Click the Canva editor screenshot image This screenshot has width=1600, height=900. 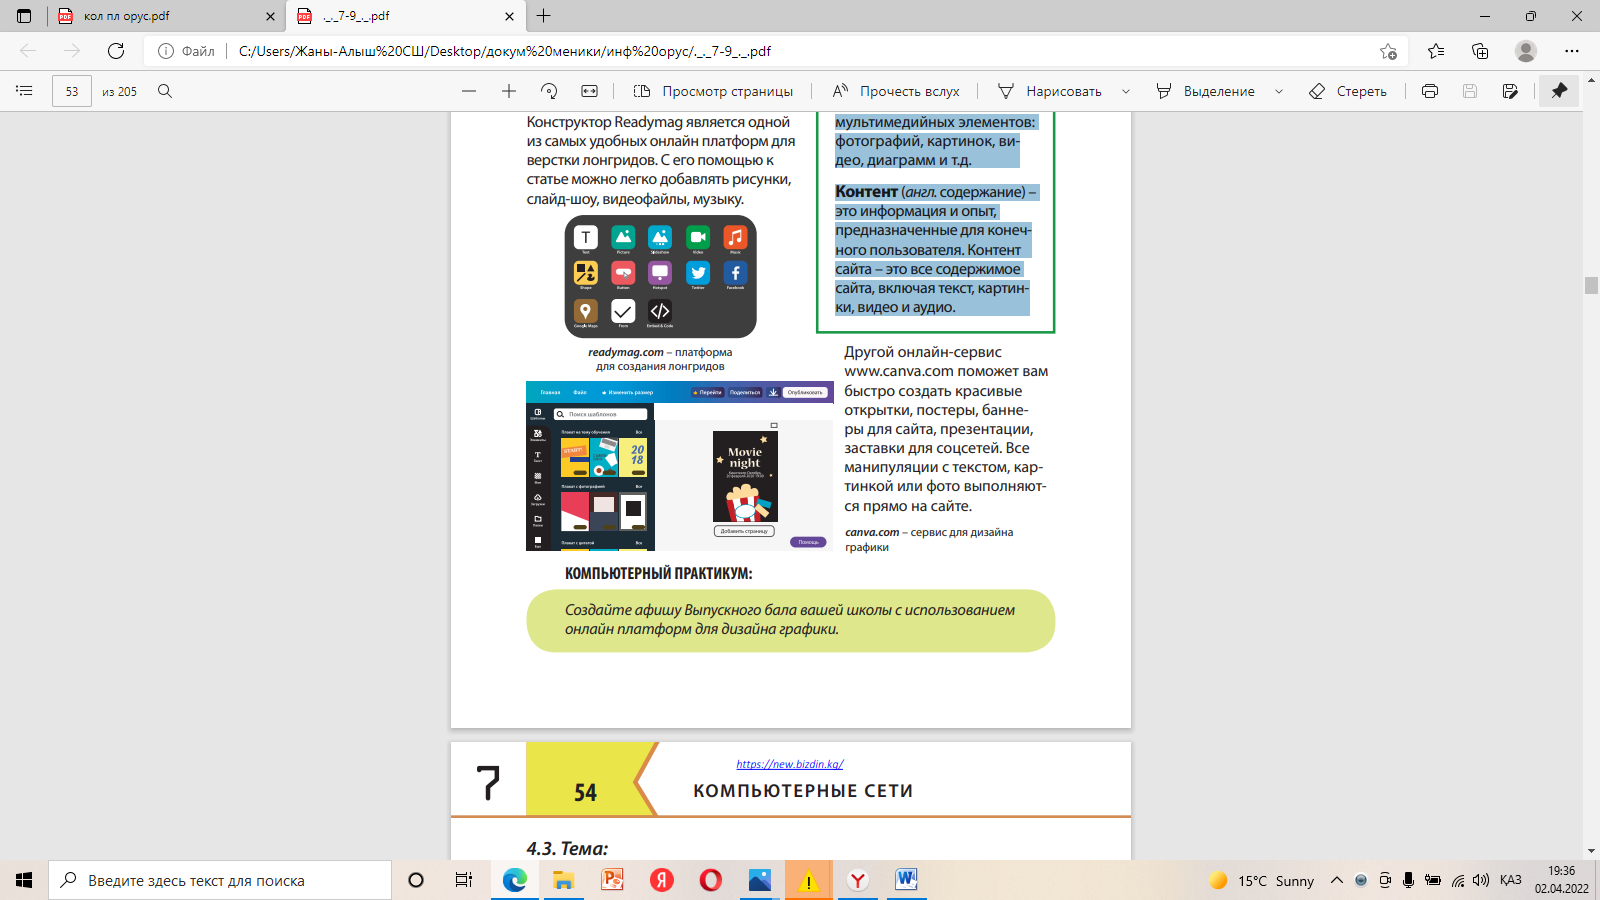coord(680,466)
